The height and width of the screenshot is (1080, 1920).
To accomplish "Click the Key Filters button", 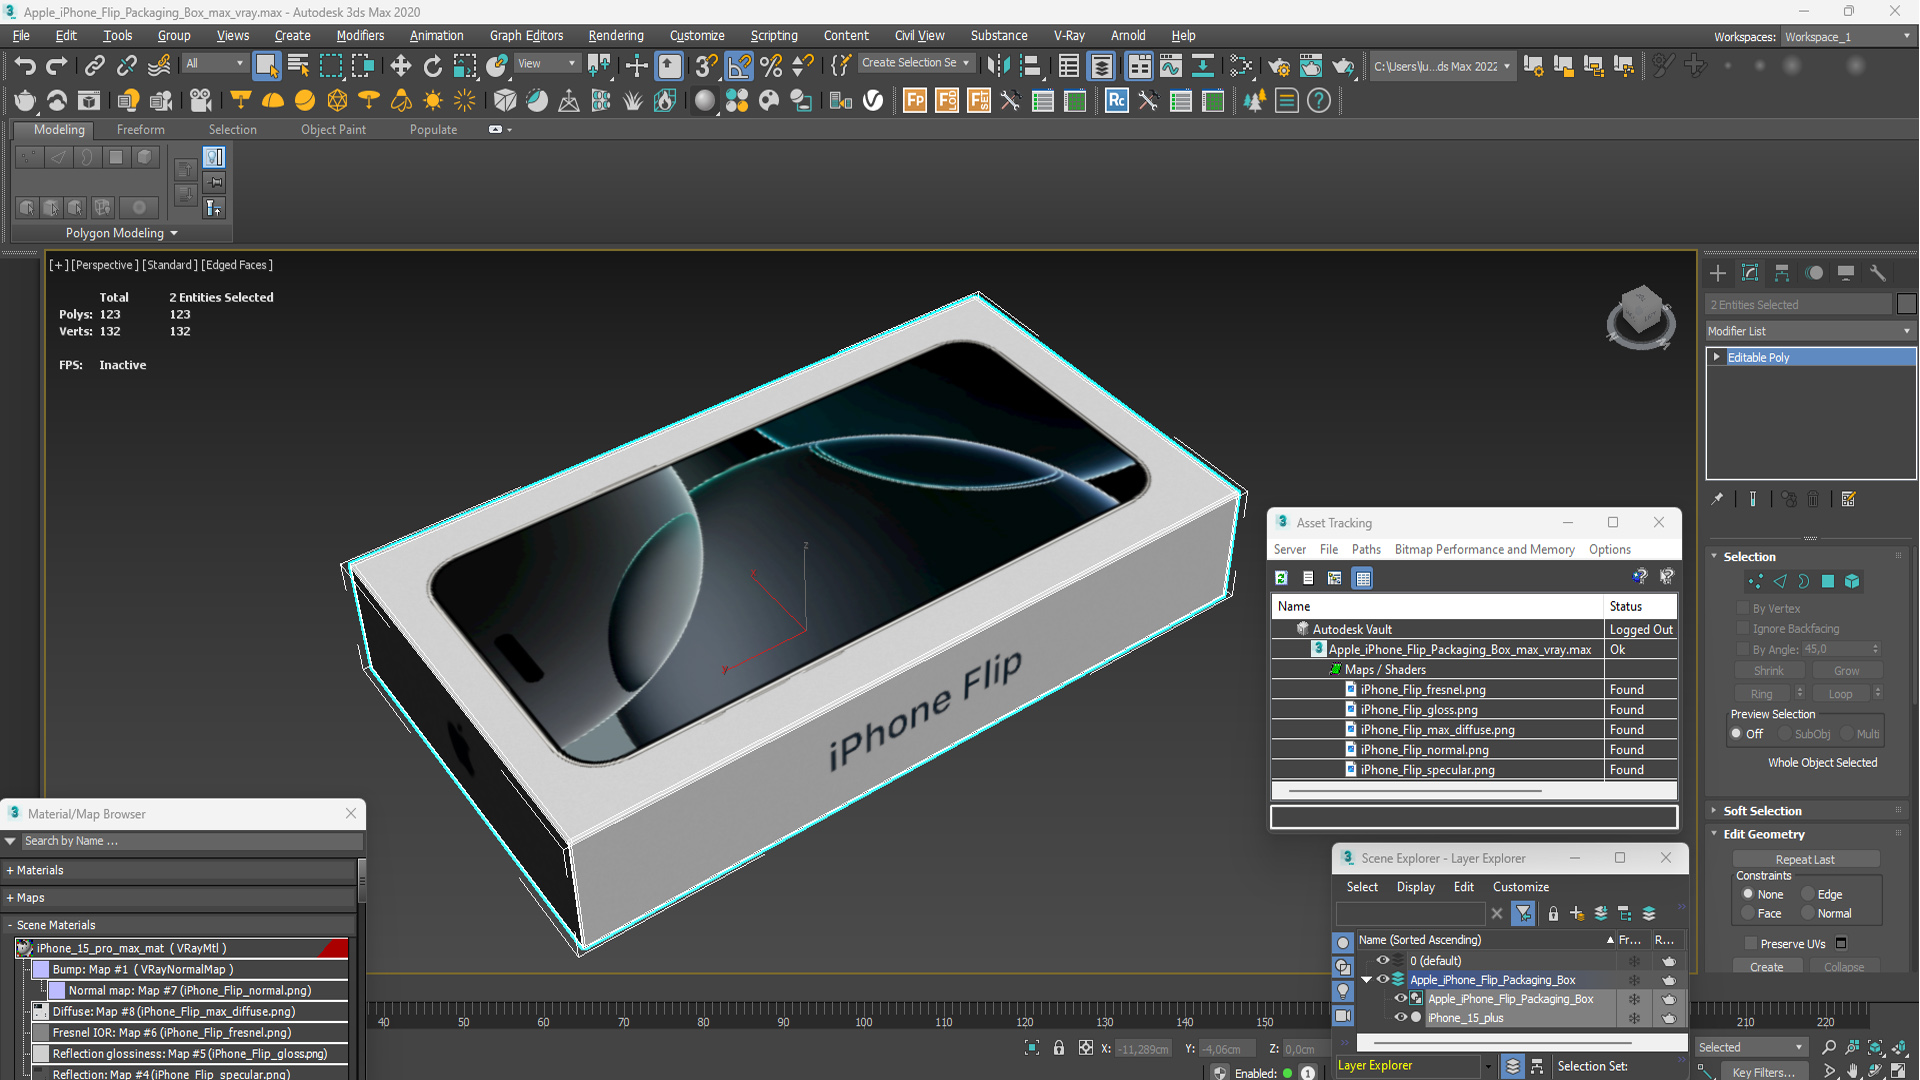I will pos(1763,1072).
